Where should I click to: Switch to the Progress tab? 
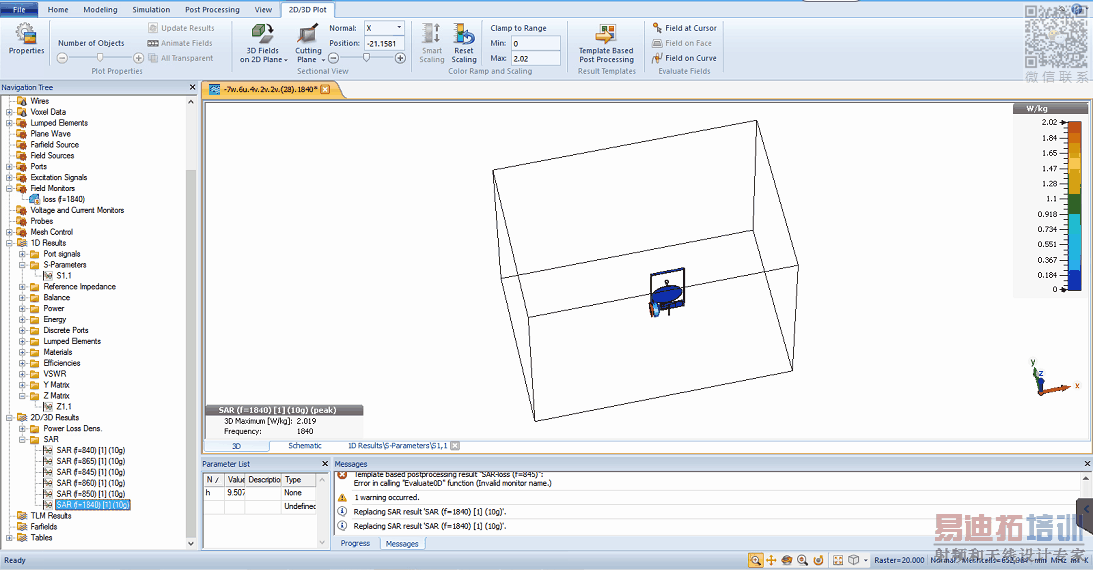tap(356, 544)
